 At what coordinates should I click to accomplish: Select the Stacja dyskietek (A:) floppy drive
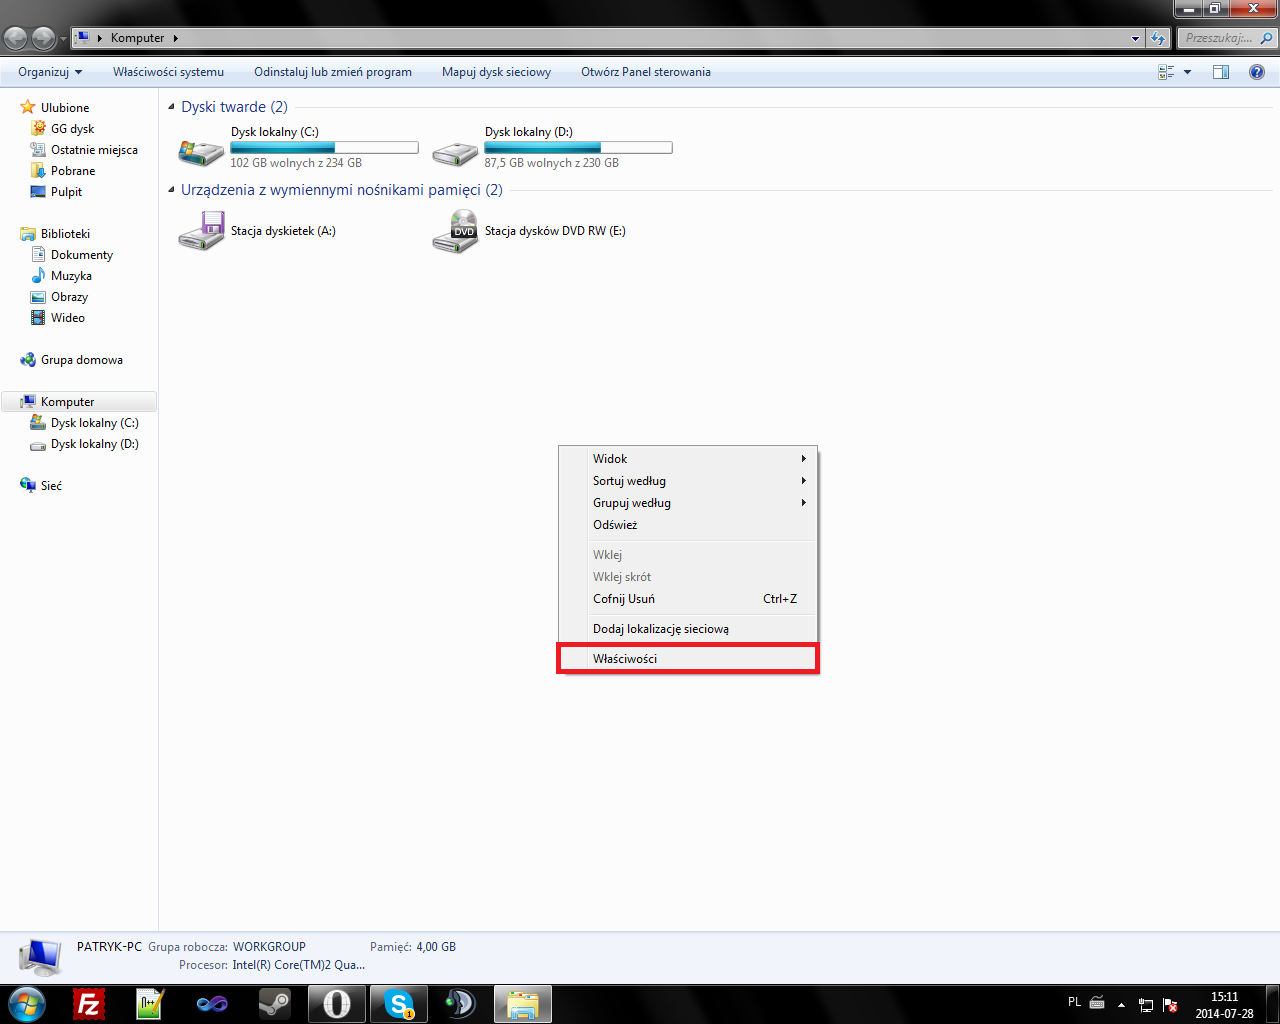[257, 231]
